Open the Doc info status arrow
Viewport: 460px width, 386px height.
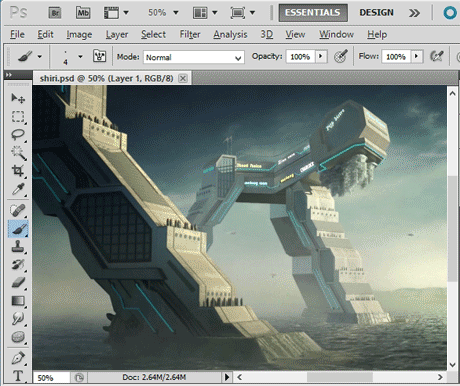click(x=227, y=377)
